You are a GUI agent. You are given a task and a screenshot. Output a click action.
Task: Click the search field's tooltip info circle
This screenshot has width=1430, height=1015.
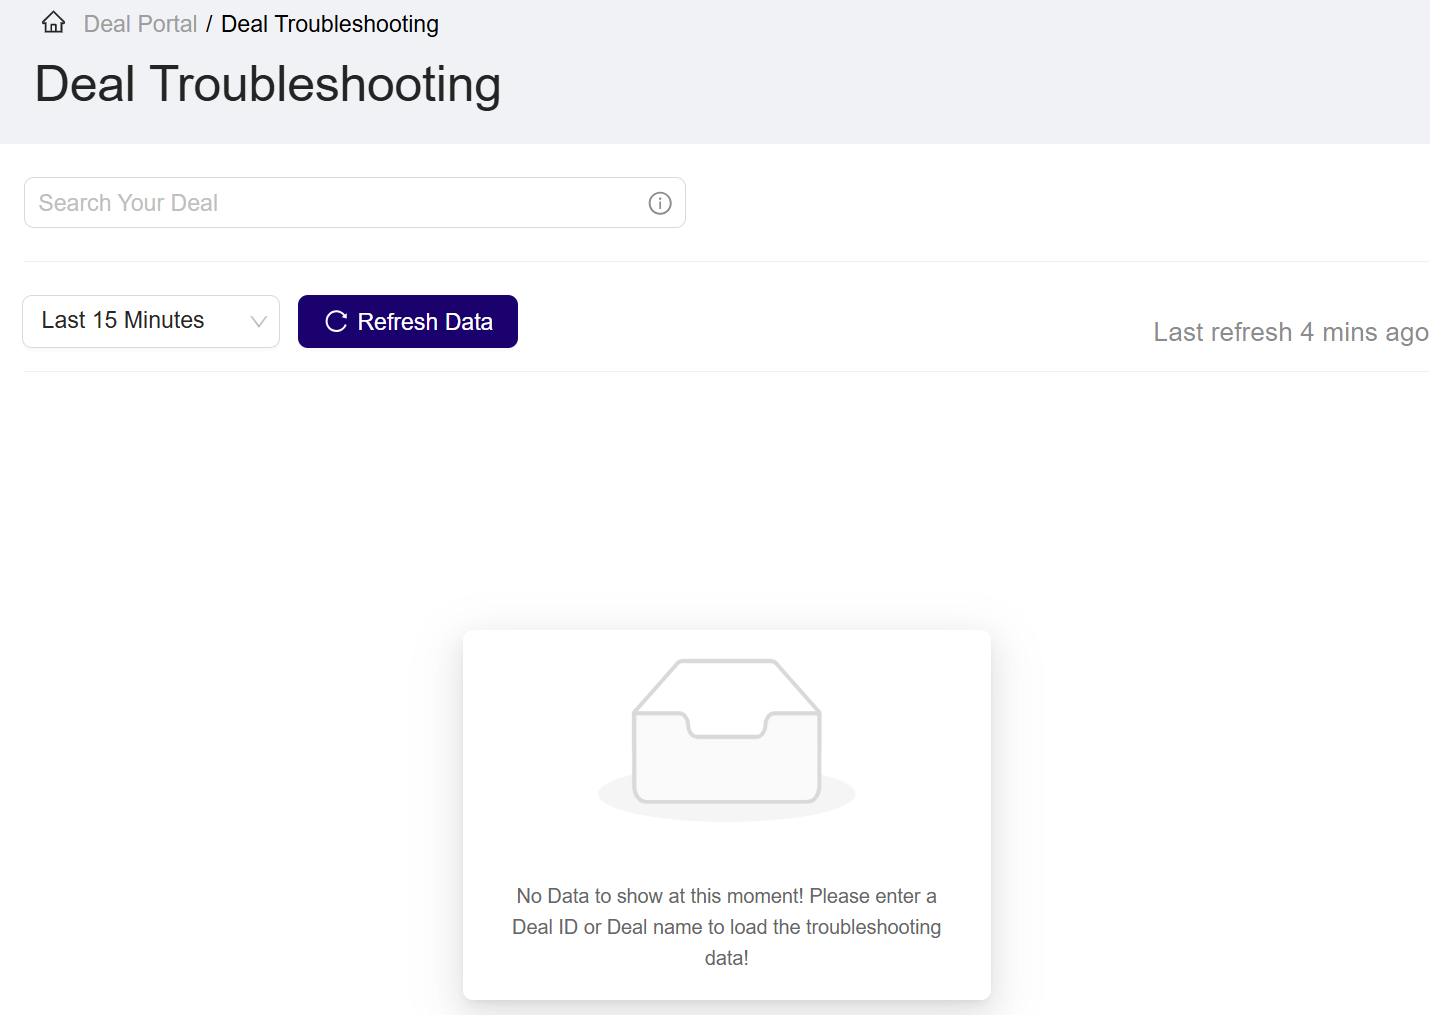point(659,203)
